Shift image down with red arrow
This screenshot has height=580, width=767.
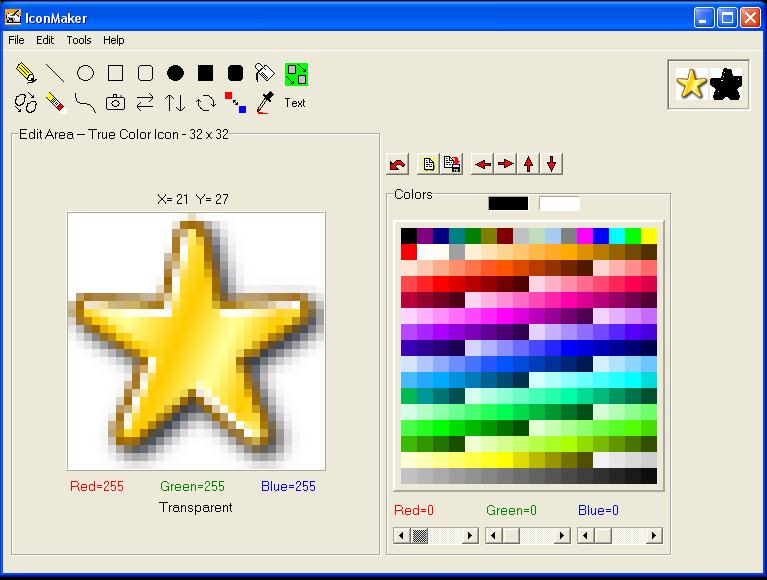click(552, 164)
